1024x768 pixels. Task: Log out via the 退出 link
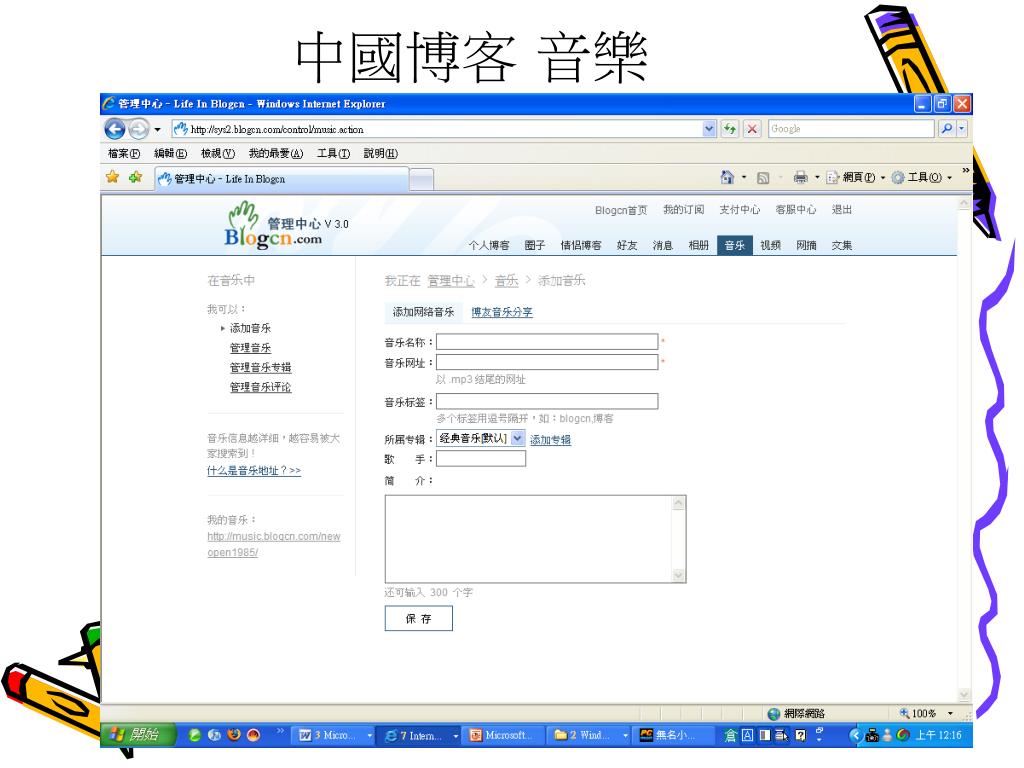[x=842, y=210]
